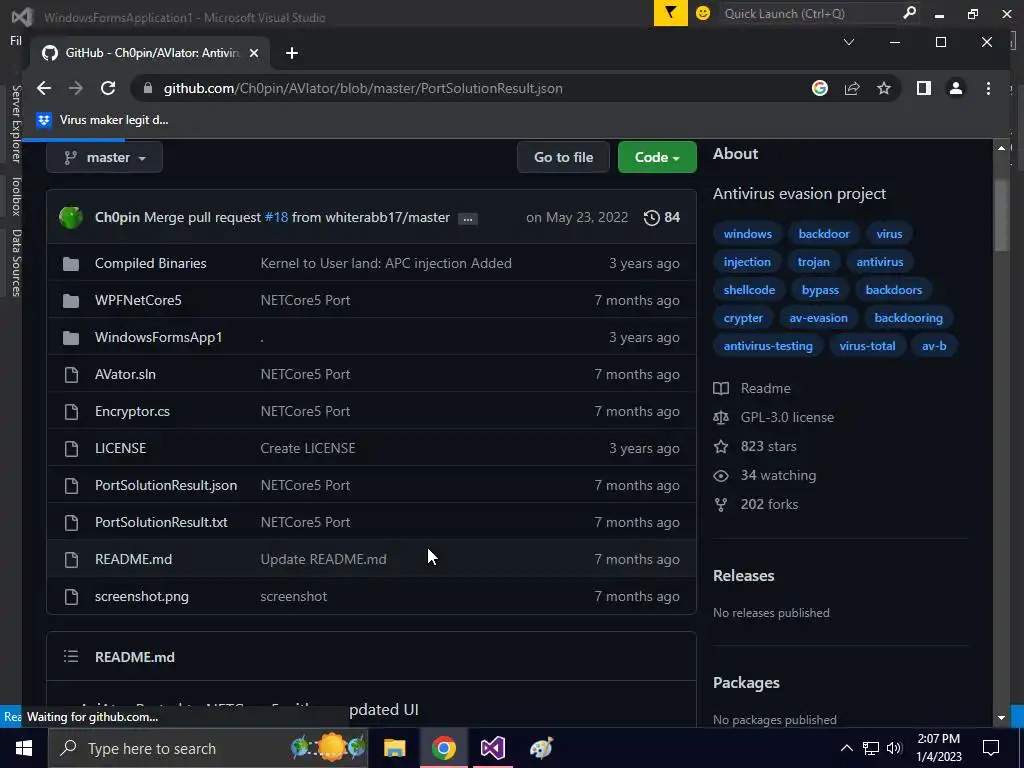This screenshot has height=768, width=1024.
Task: Click Ch0pin user avatar
Action: point(71,217)
